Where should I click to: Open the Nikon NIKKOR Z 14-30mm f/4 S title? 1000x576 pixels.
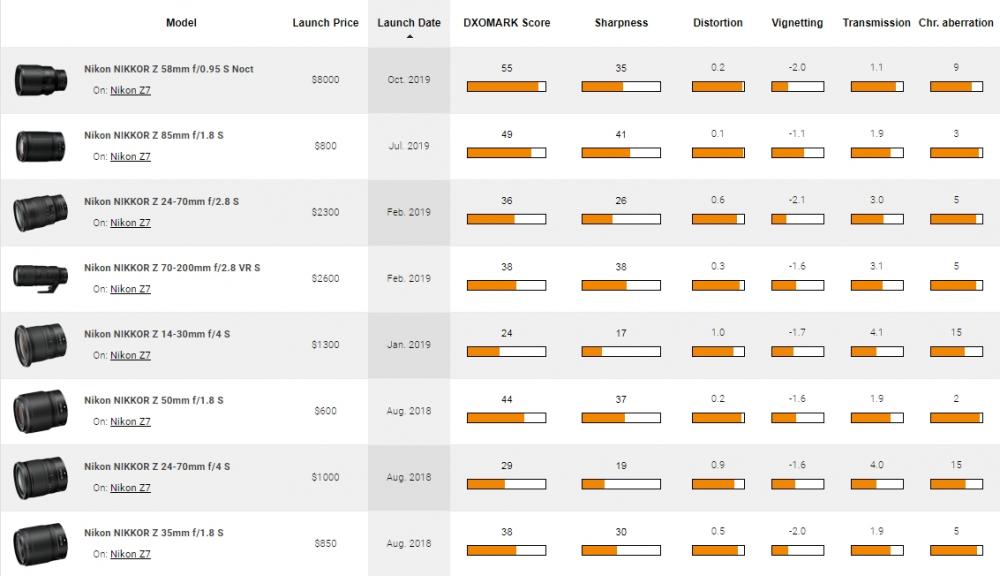pyautogui.click(x=157, y=334)
